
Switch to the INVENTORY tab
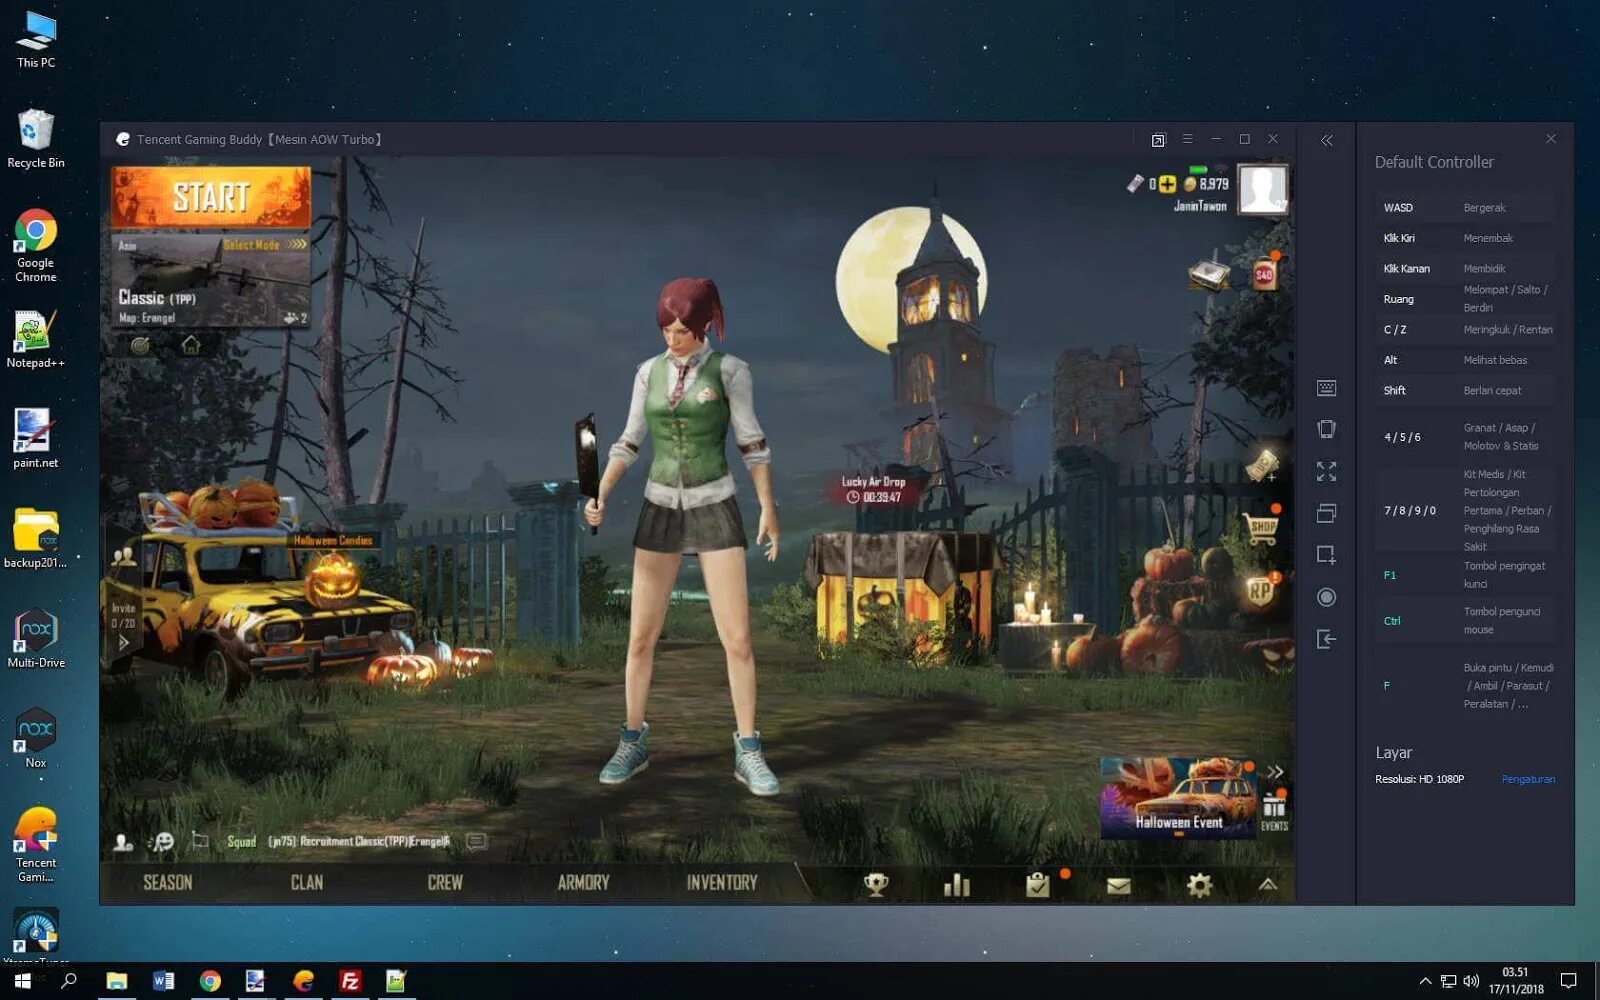[x=722, y=882]
